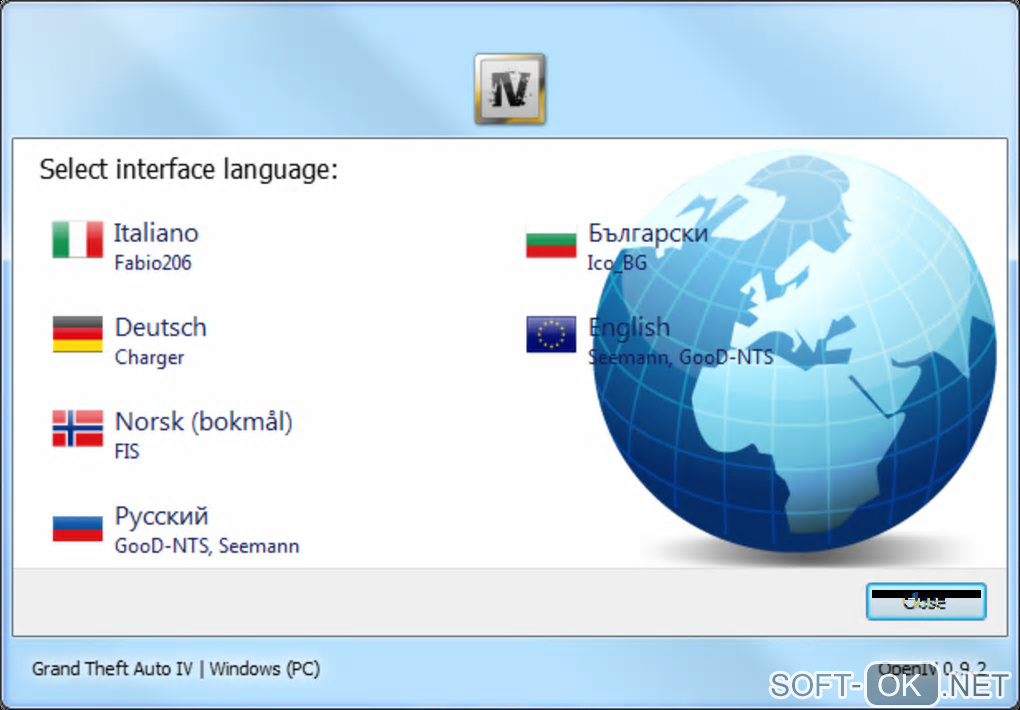
Task: Pick English as interface language
Action: tap(629, 327)
